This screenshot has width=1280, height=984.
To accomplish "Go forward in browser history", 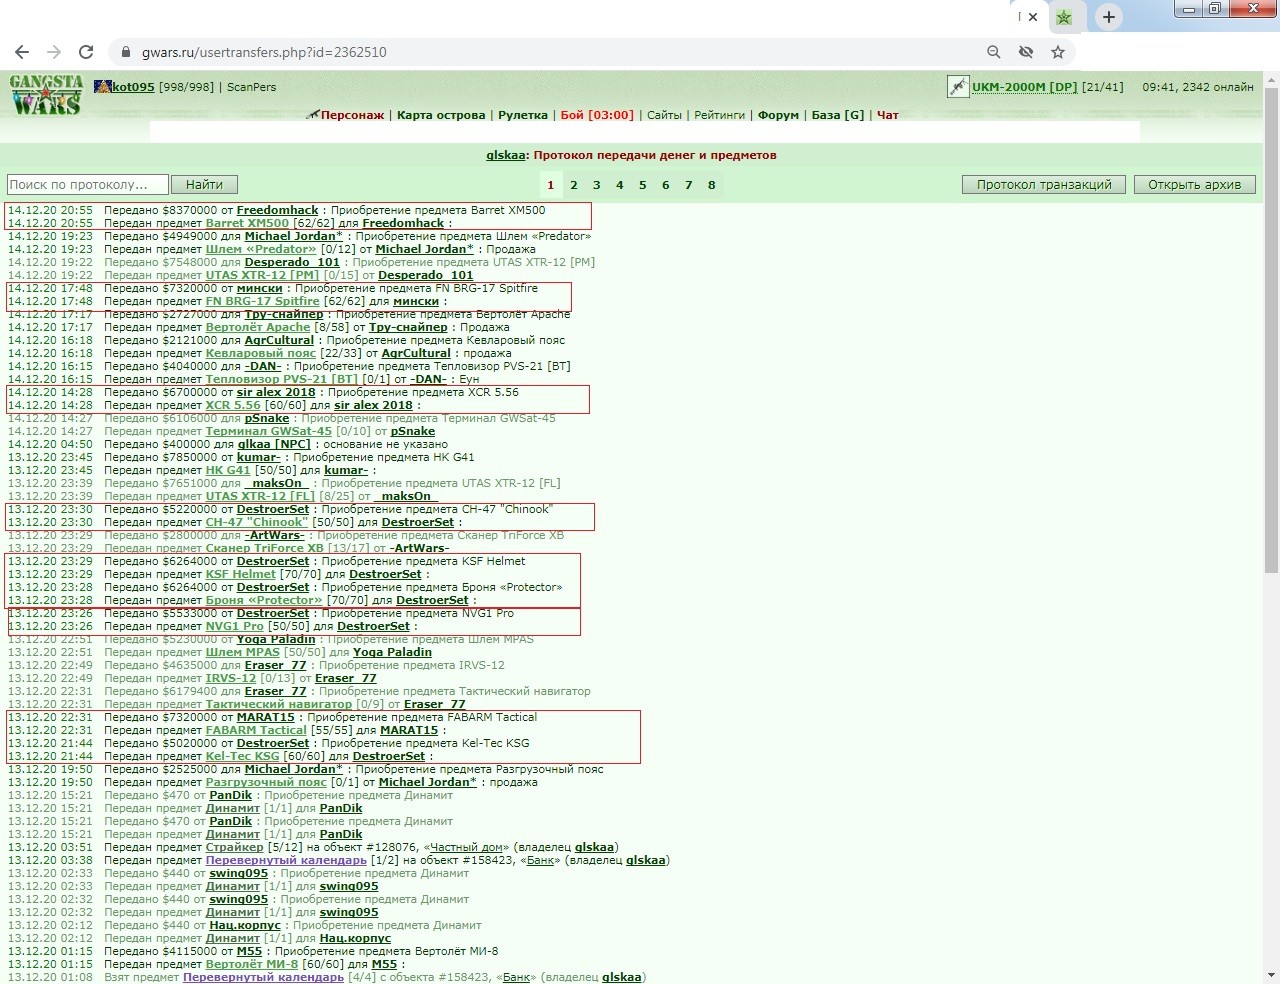I will point(54,52).
